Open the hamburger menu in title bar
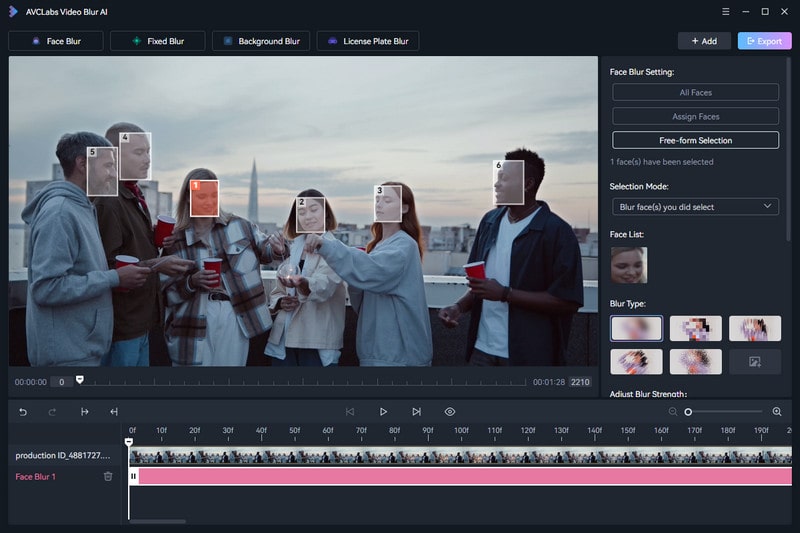 (x=725, y=11)
